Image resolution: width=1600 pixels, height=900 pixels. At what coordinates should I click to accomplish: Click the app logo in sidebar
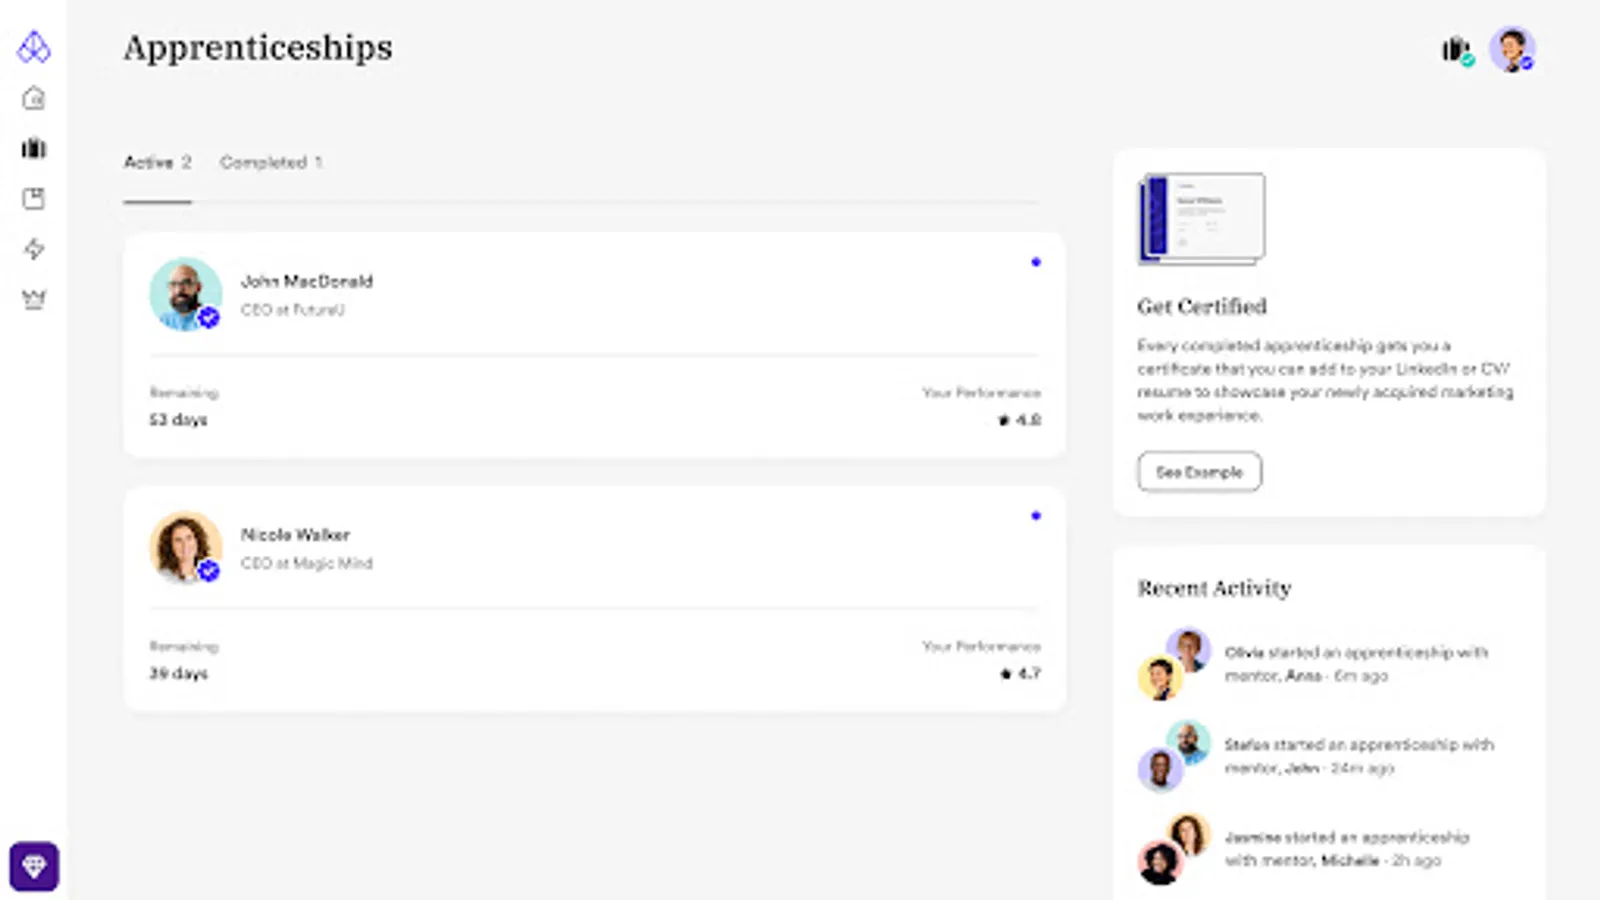coord(34,47)
